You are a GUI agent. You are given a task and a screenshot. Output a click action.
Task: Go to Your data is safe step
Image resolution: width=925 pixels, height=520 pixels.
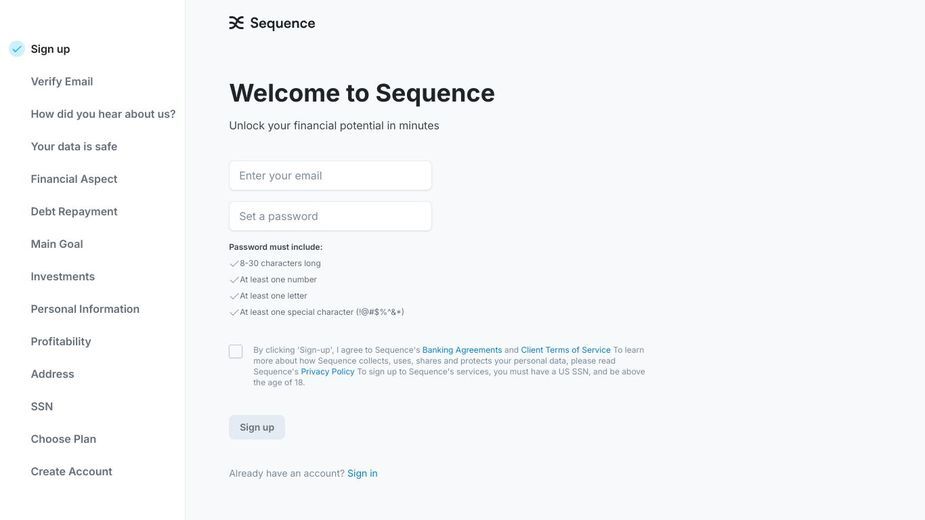74,146
